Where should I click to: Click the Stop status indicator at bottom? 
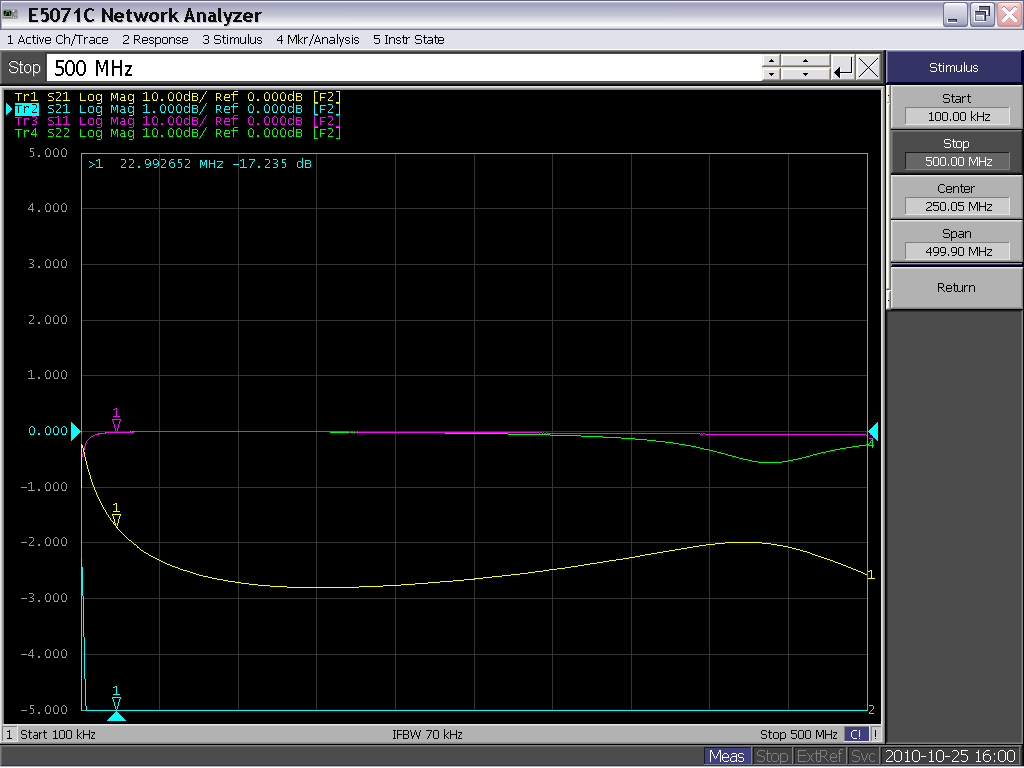tap(771, 756)
